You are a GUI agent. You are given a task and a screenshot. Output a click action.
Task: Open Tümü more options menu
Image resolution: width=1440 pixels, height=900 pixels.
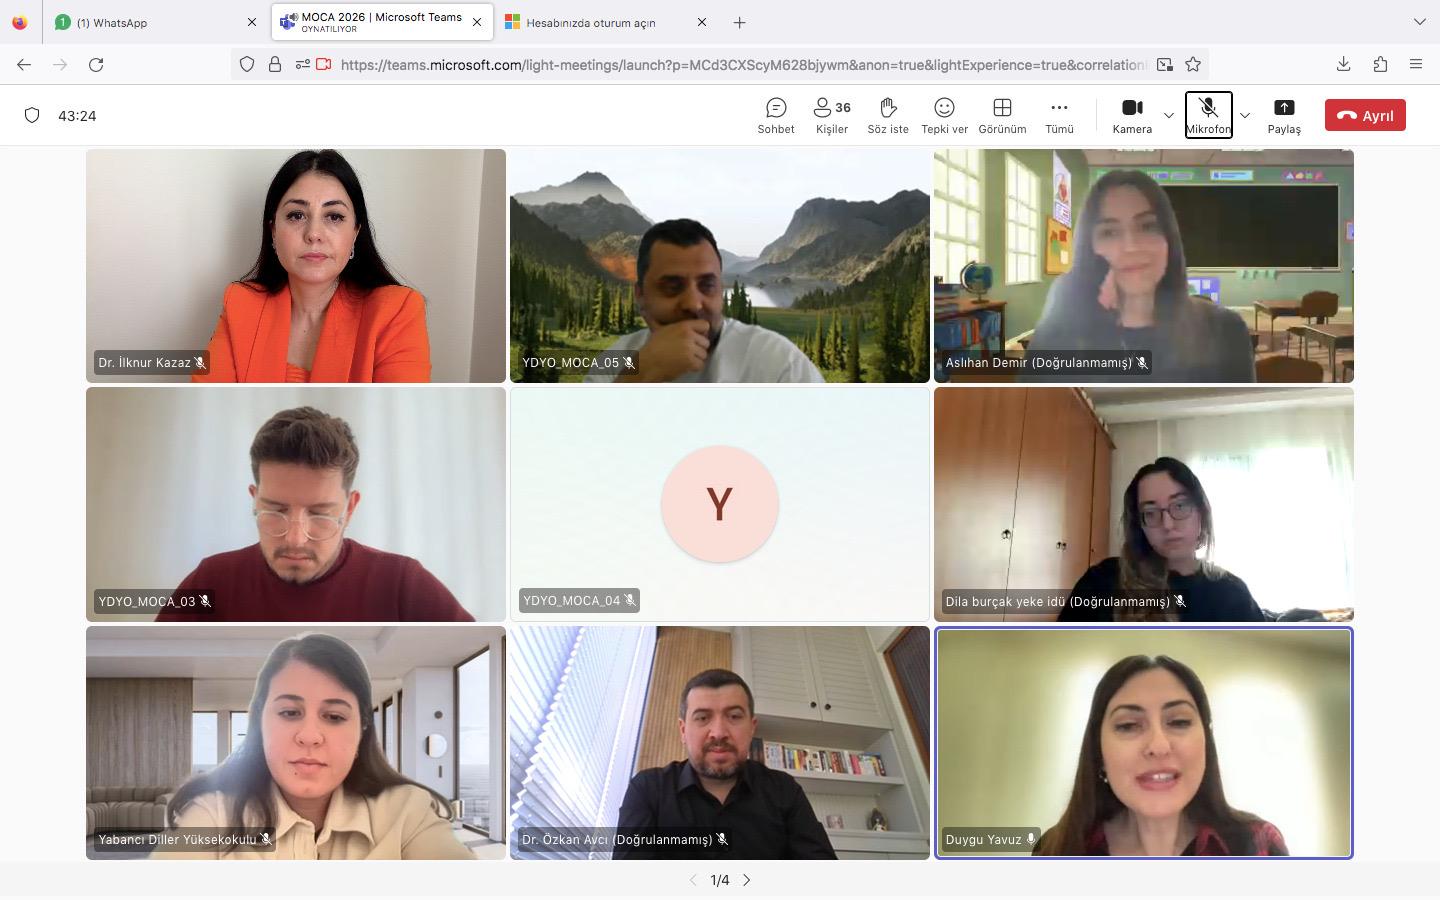1059,115
